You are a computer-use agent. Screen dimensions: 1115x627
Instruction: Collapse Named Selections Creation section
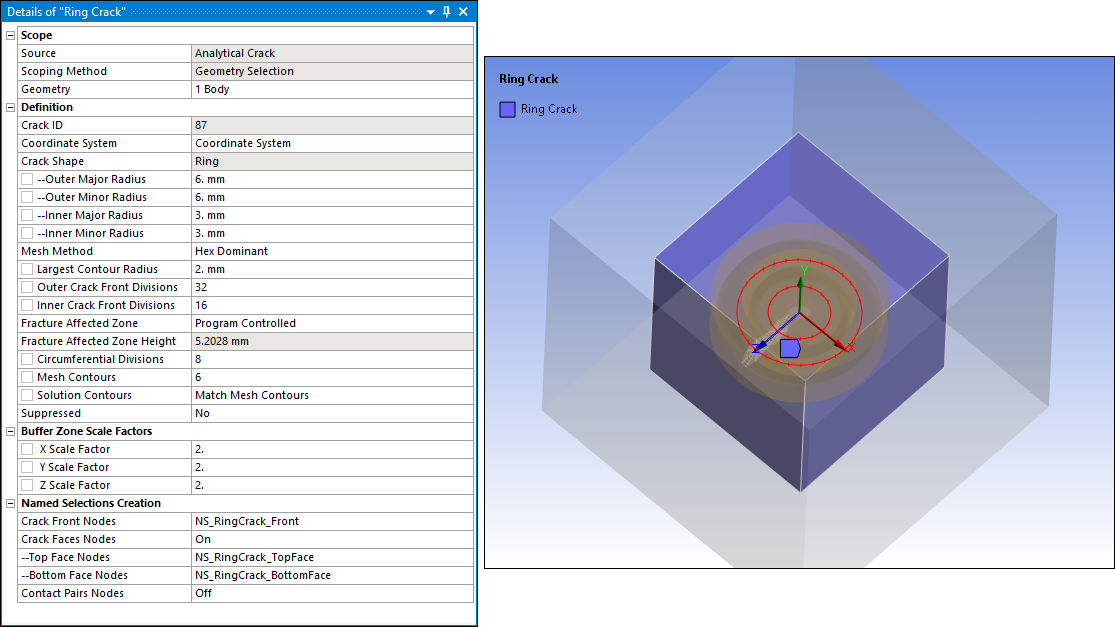click(10, 503)
